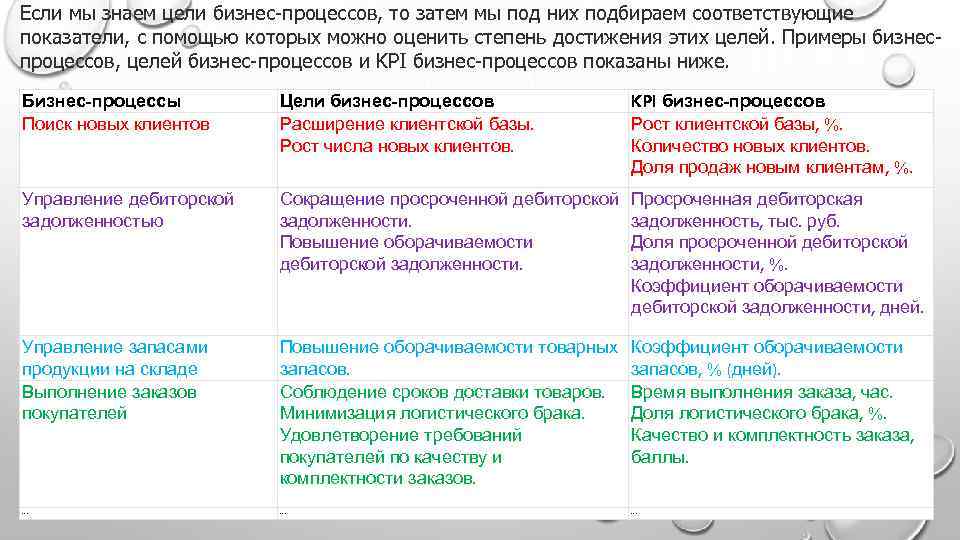960x540 pixels.
Task: Click 'Доля просроченной дебиторской задолженности, %.' KPI
Action: click(769, 253)
